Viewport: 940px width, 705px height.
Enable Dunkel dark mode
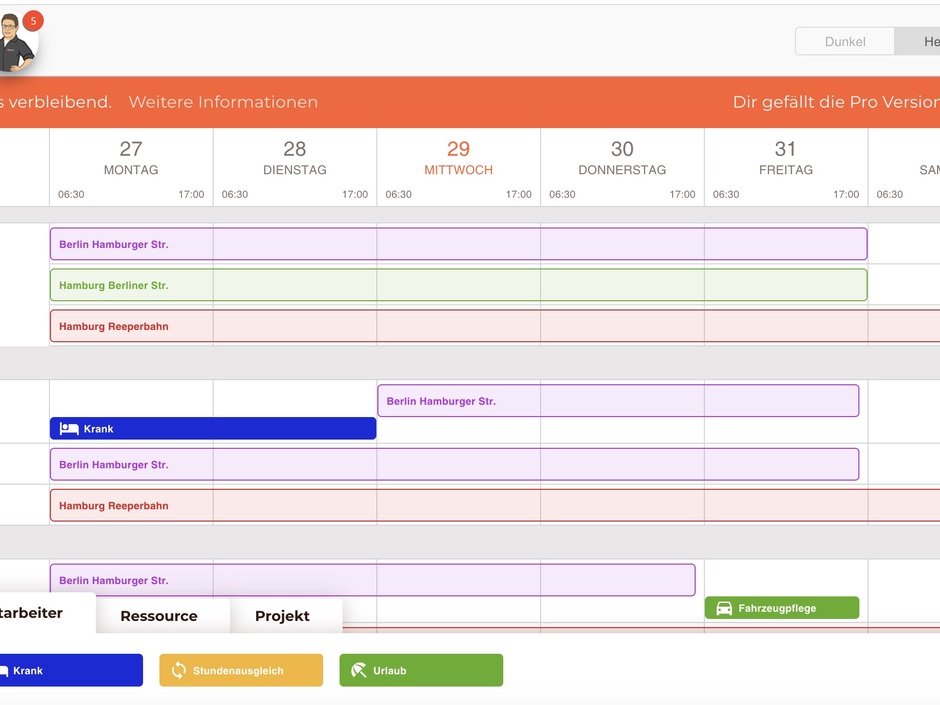coord(843,41)
